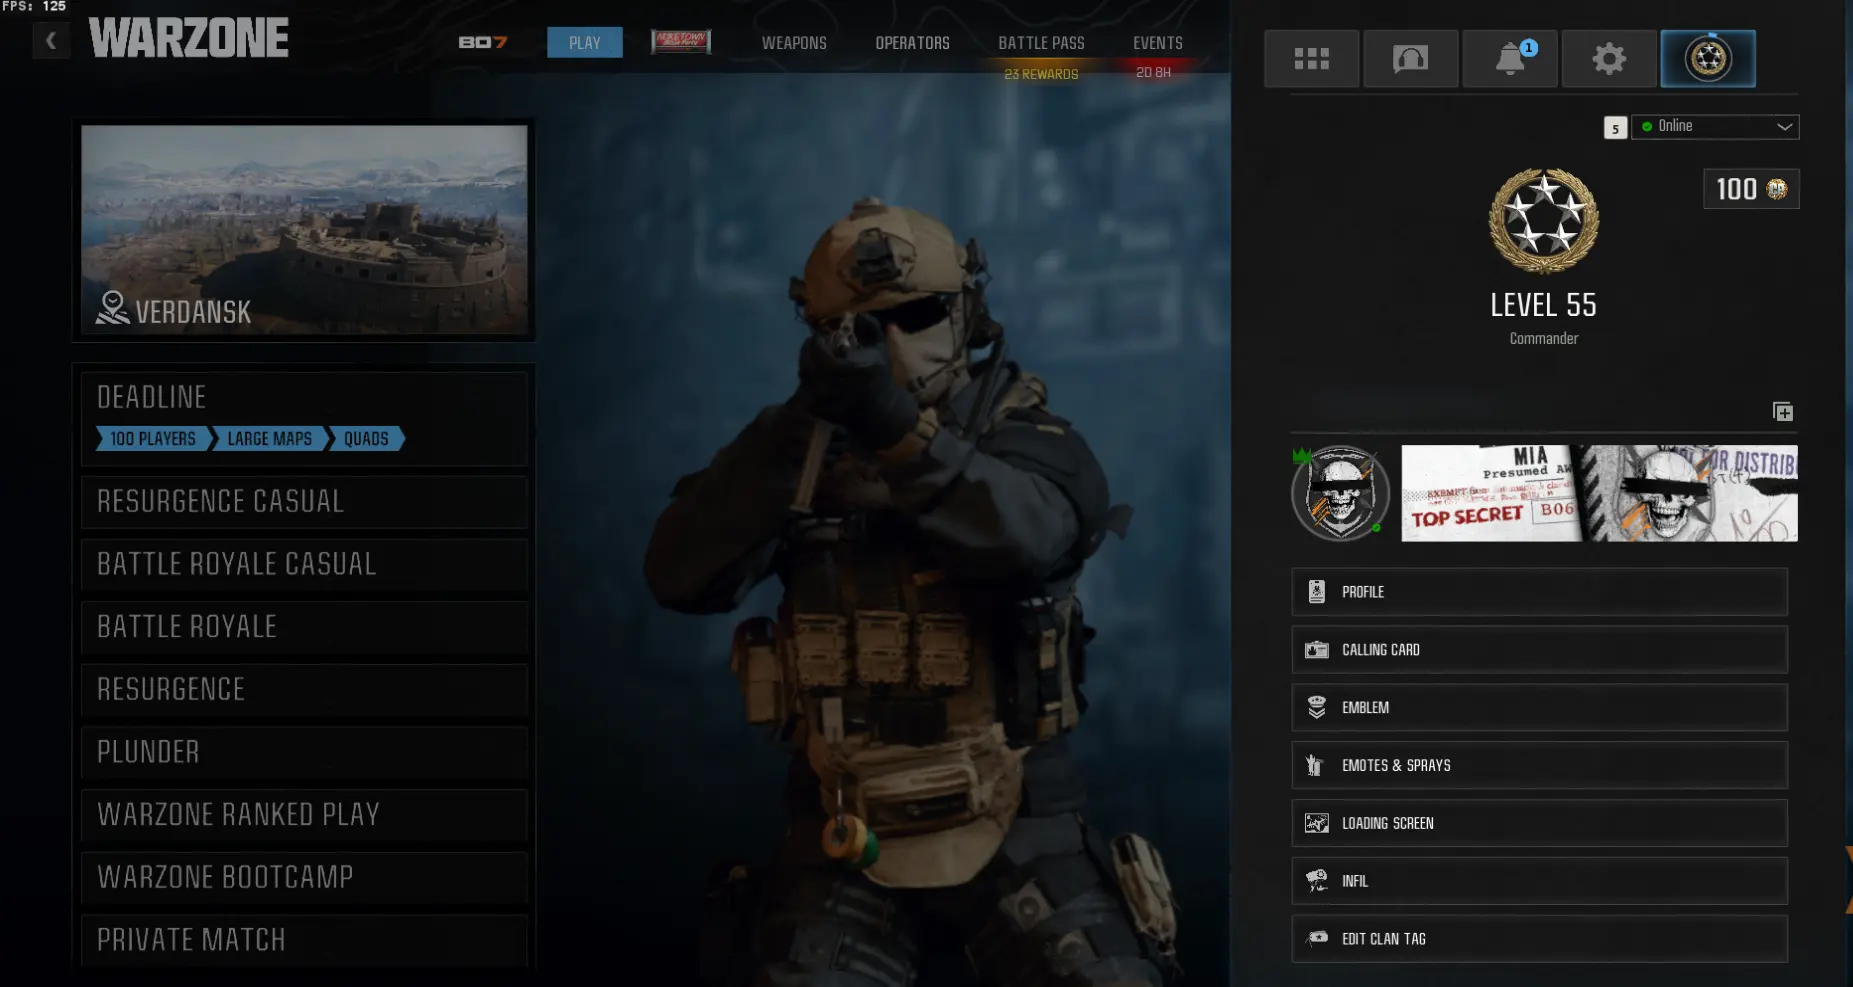Click the large prestige star emblem
The width and height of the screenshot is (1853, 987).
click(x=1544, y=221)
